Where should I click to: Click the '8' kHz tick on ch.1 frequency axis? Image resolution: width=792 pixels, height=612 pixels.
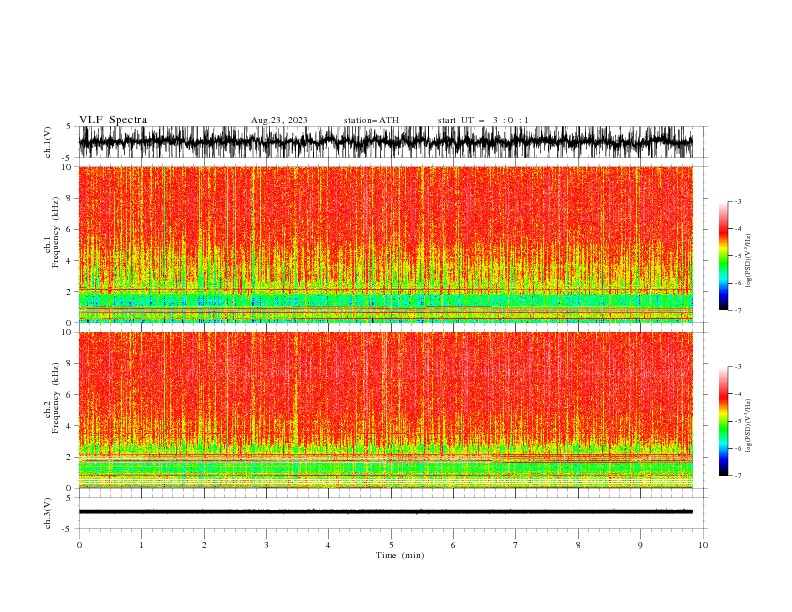click(70, 198)
